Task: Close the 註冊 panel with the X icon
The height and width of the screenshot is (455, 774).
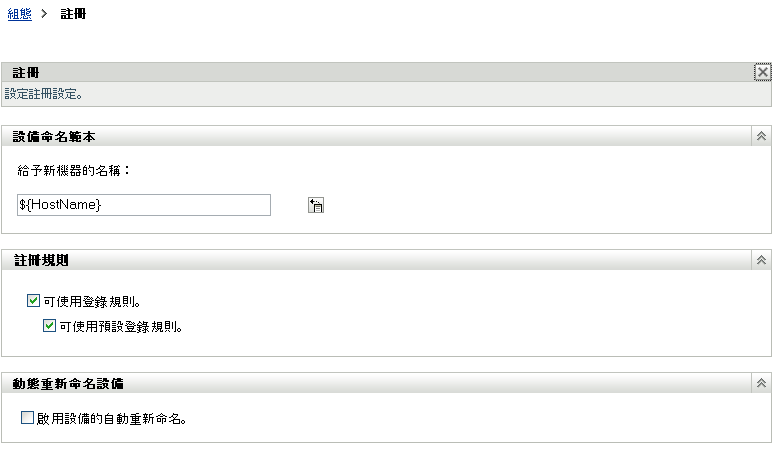Action: pos(763,73)
